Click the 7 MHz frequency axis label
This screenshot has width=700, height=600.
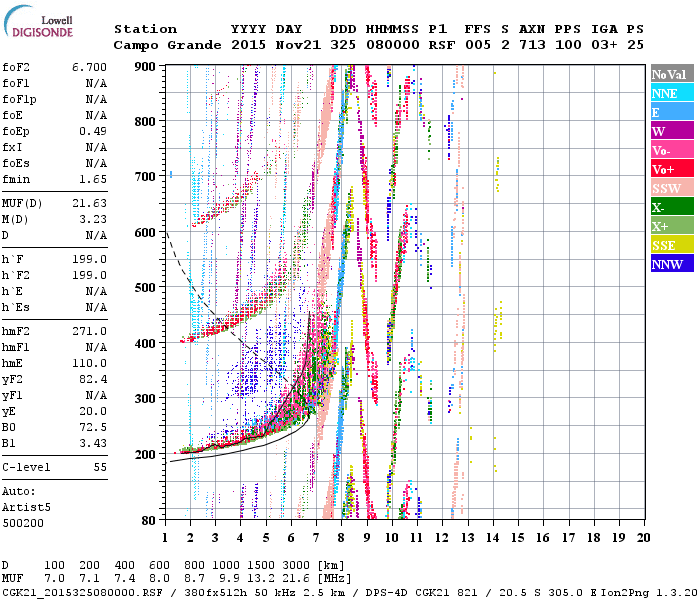point(316,538)
